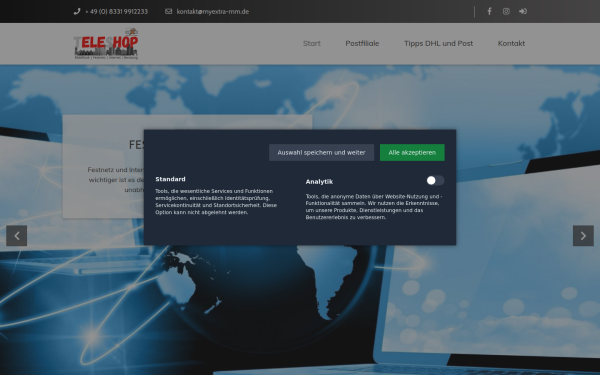
Task: Click the phone icon in top bar
Action: coord(77,11)
